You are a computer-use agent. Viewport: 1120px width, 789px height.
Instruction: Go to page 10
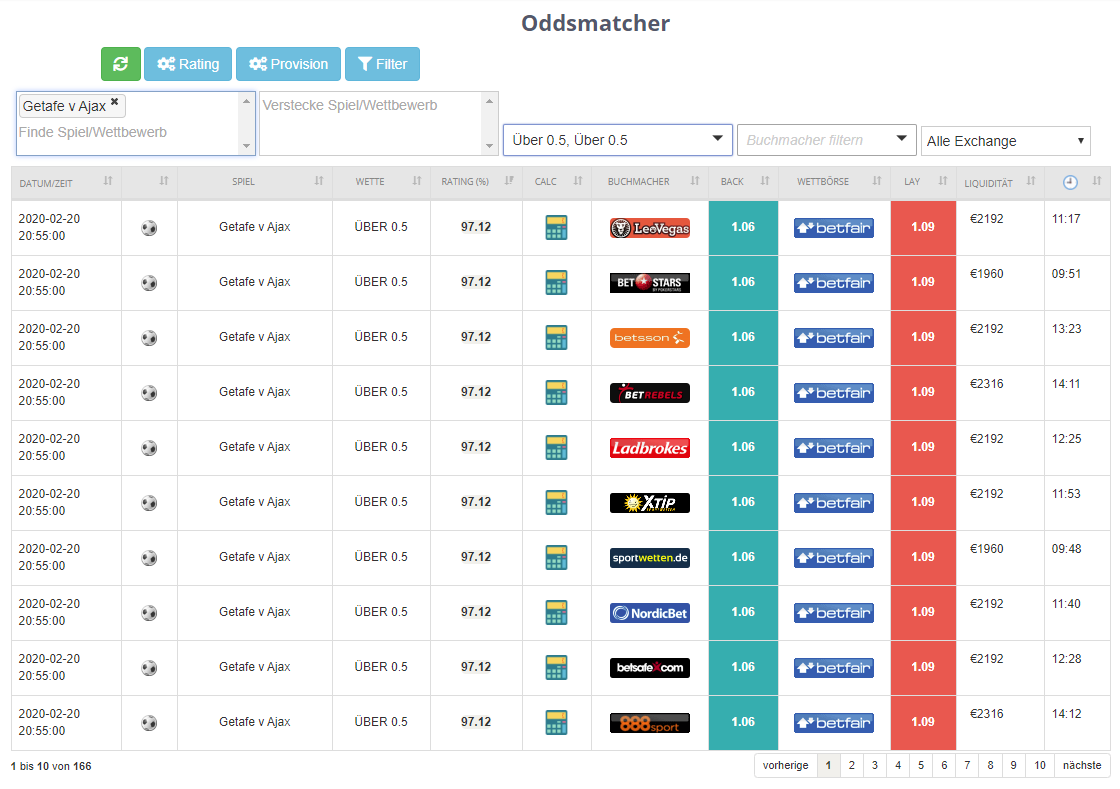[1040, 765]
